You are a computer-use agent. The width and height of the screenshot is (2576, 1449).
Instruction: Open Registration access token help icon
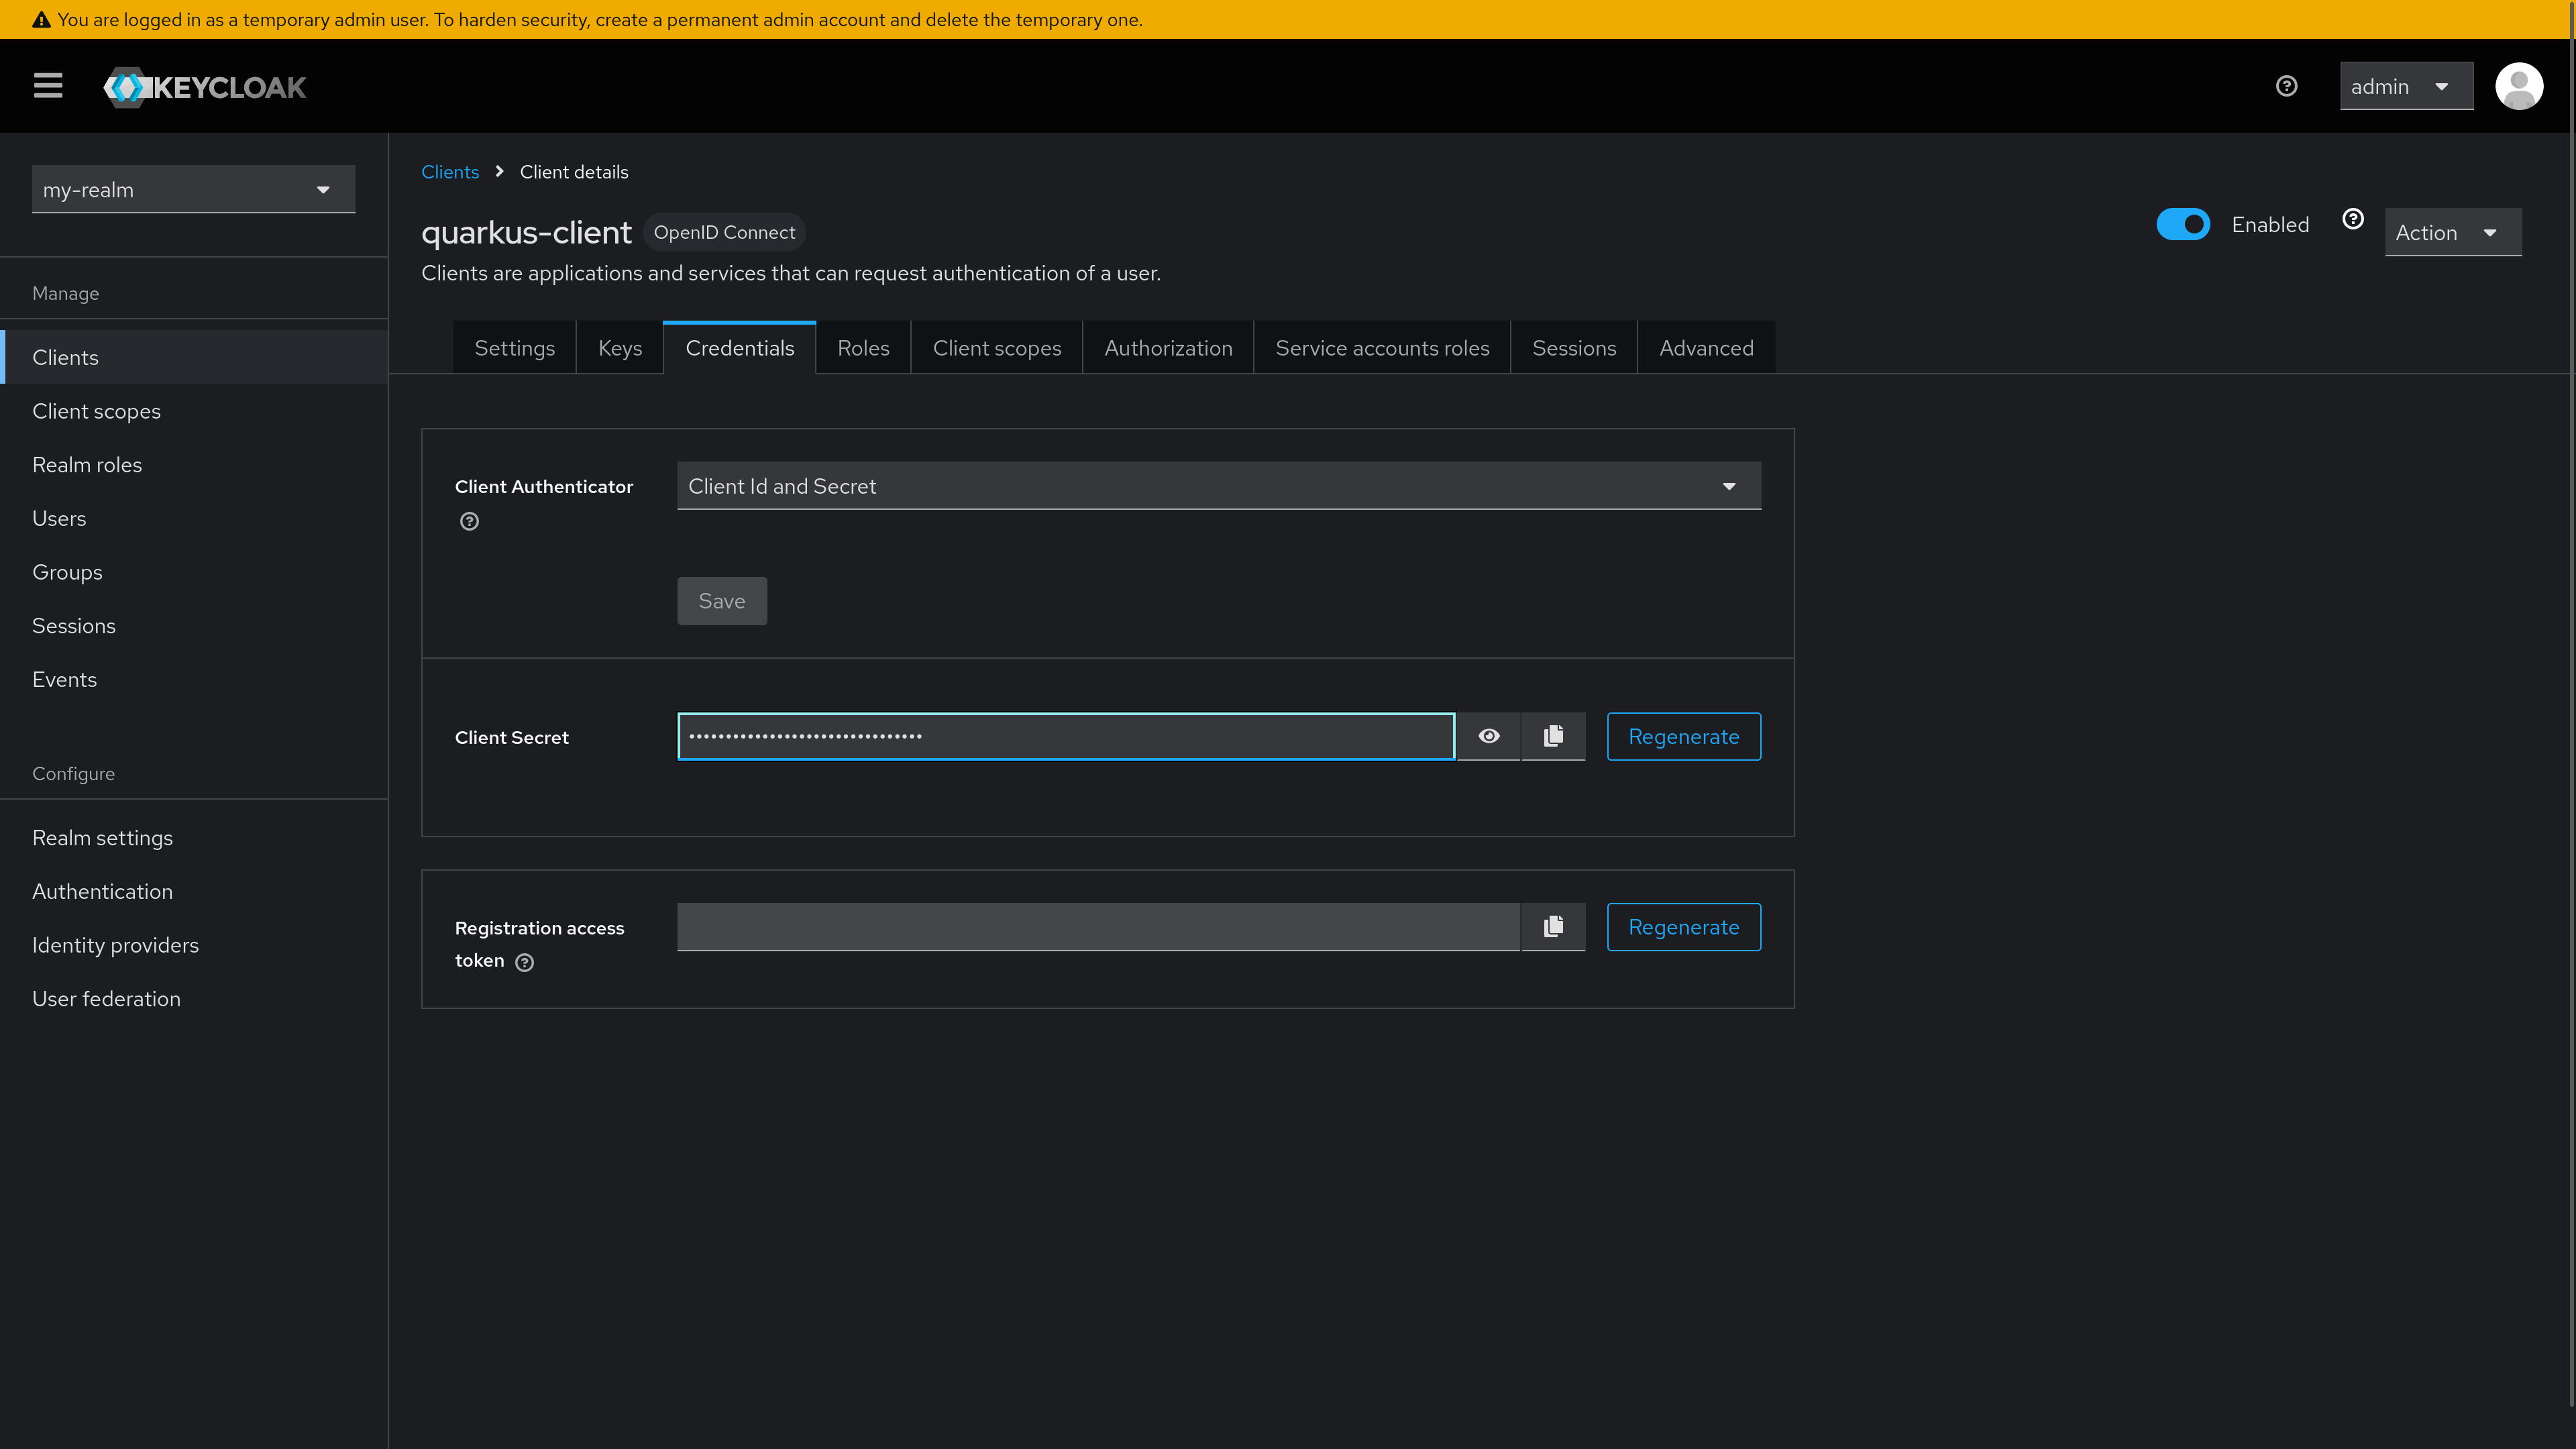click(x=524, y=962)
